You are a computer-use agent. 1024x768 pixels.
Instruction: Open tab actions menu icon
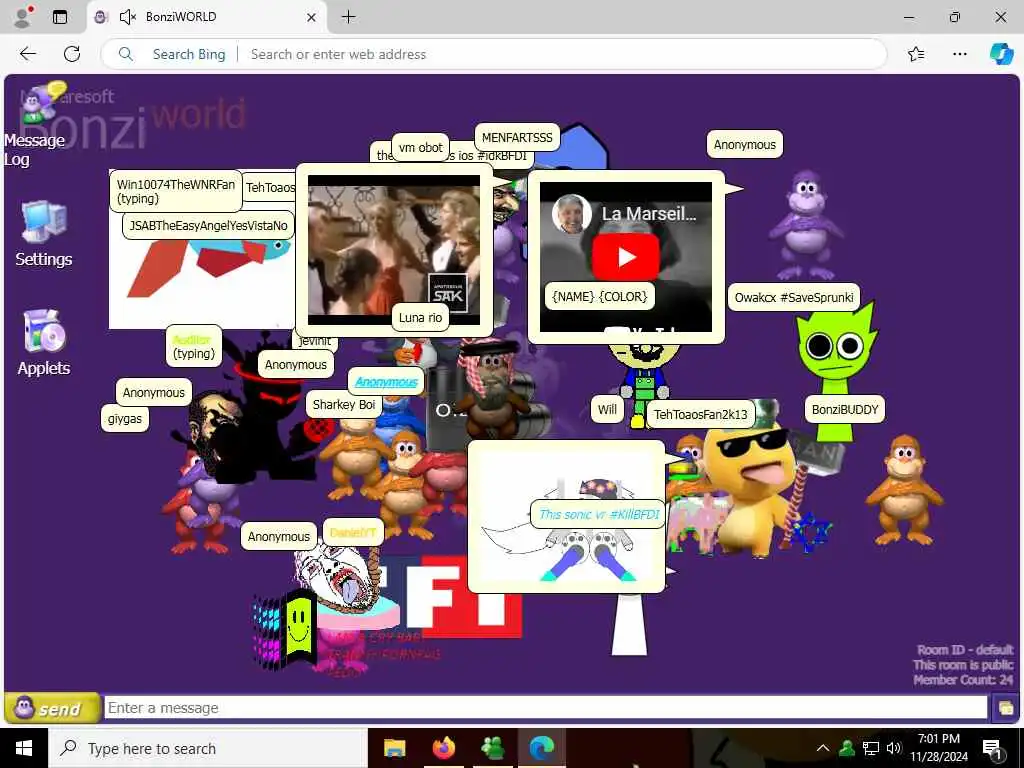point(60,17)
